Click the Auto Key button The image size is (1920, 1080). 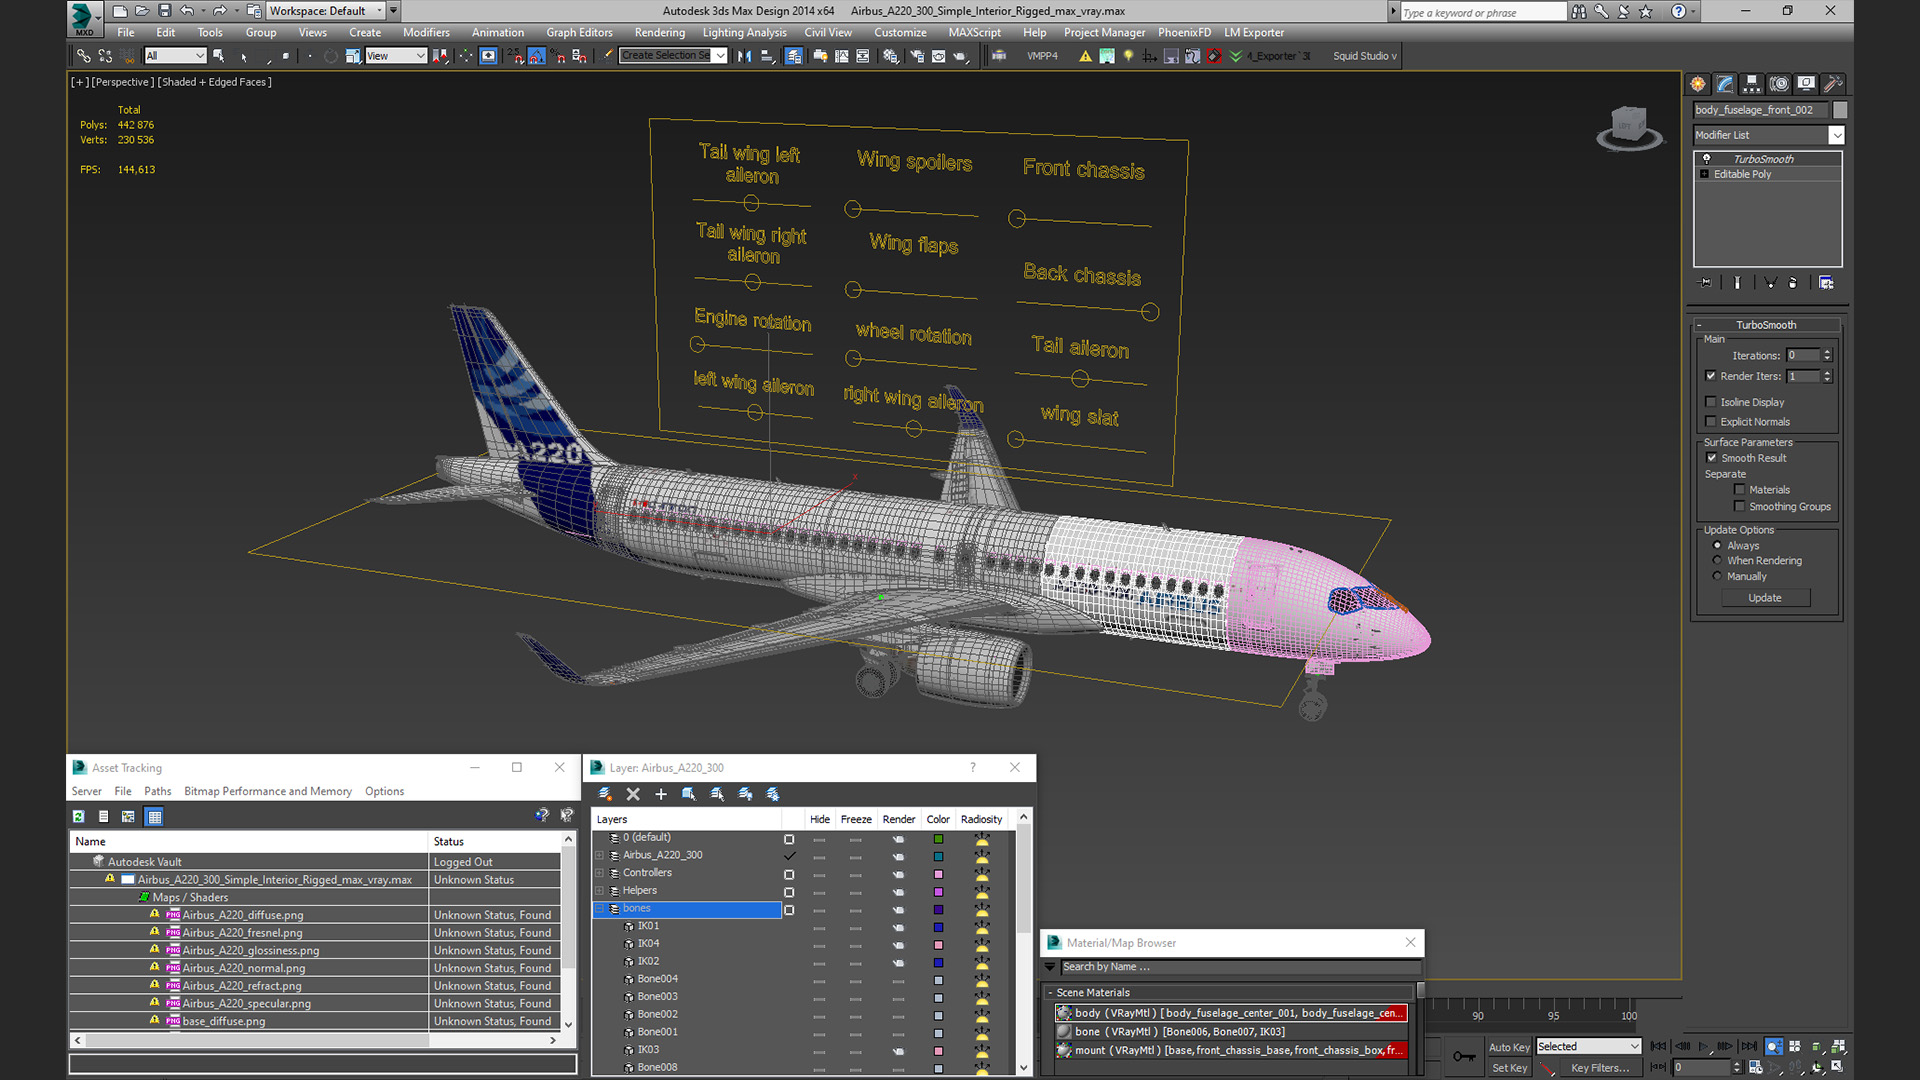[1509, 1047]
